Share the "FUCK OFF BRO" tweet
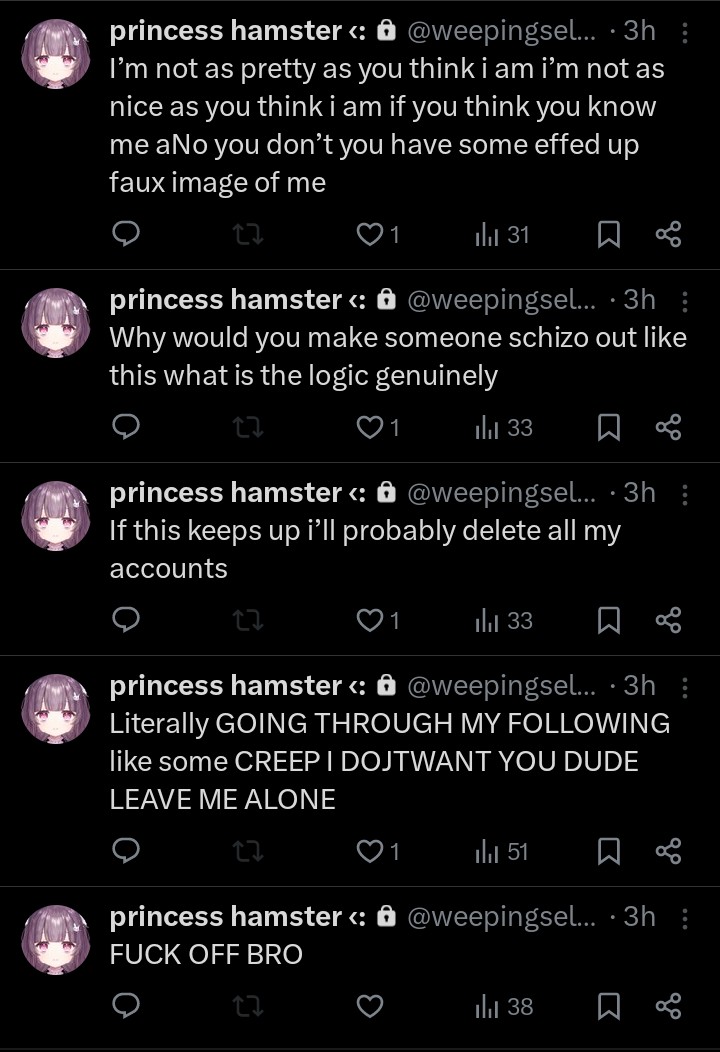This screenshot has height=1052, width=720. click(668, 1006)
